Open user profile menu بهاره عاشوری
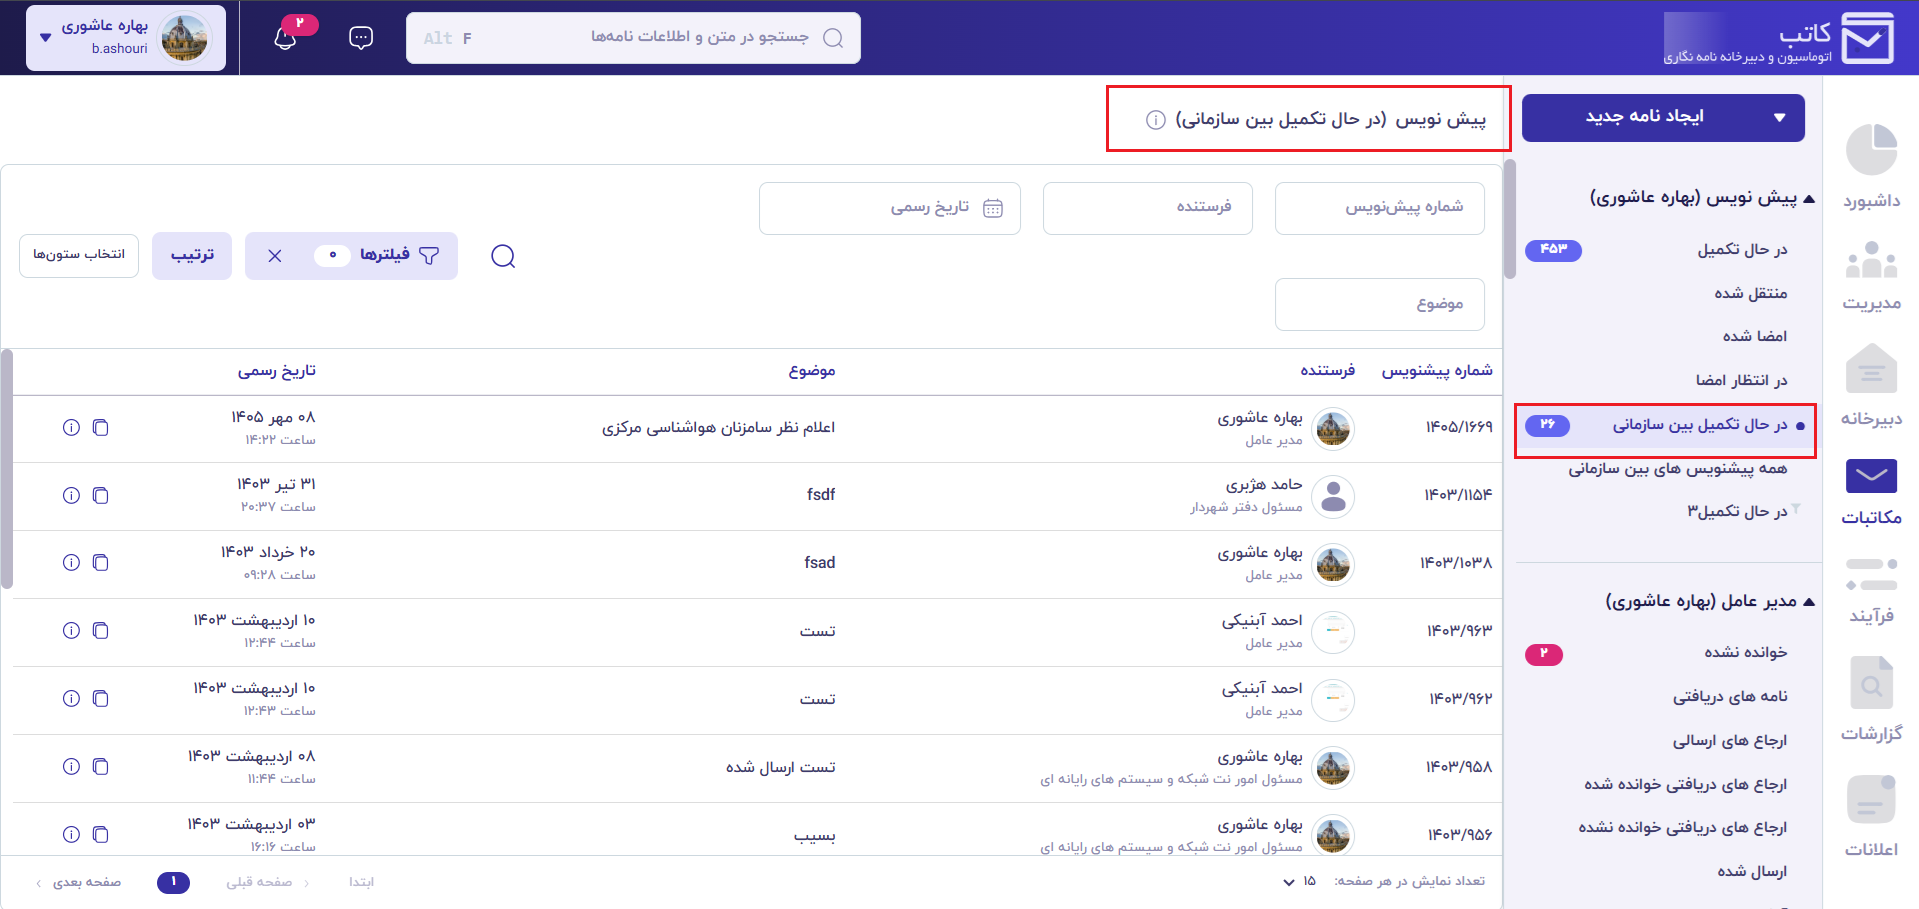The width and height of the screenshot is (1919, 909). pos(126,38)
